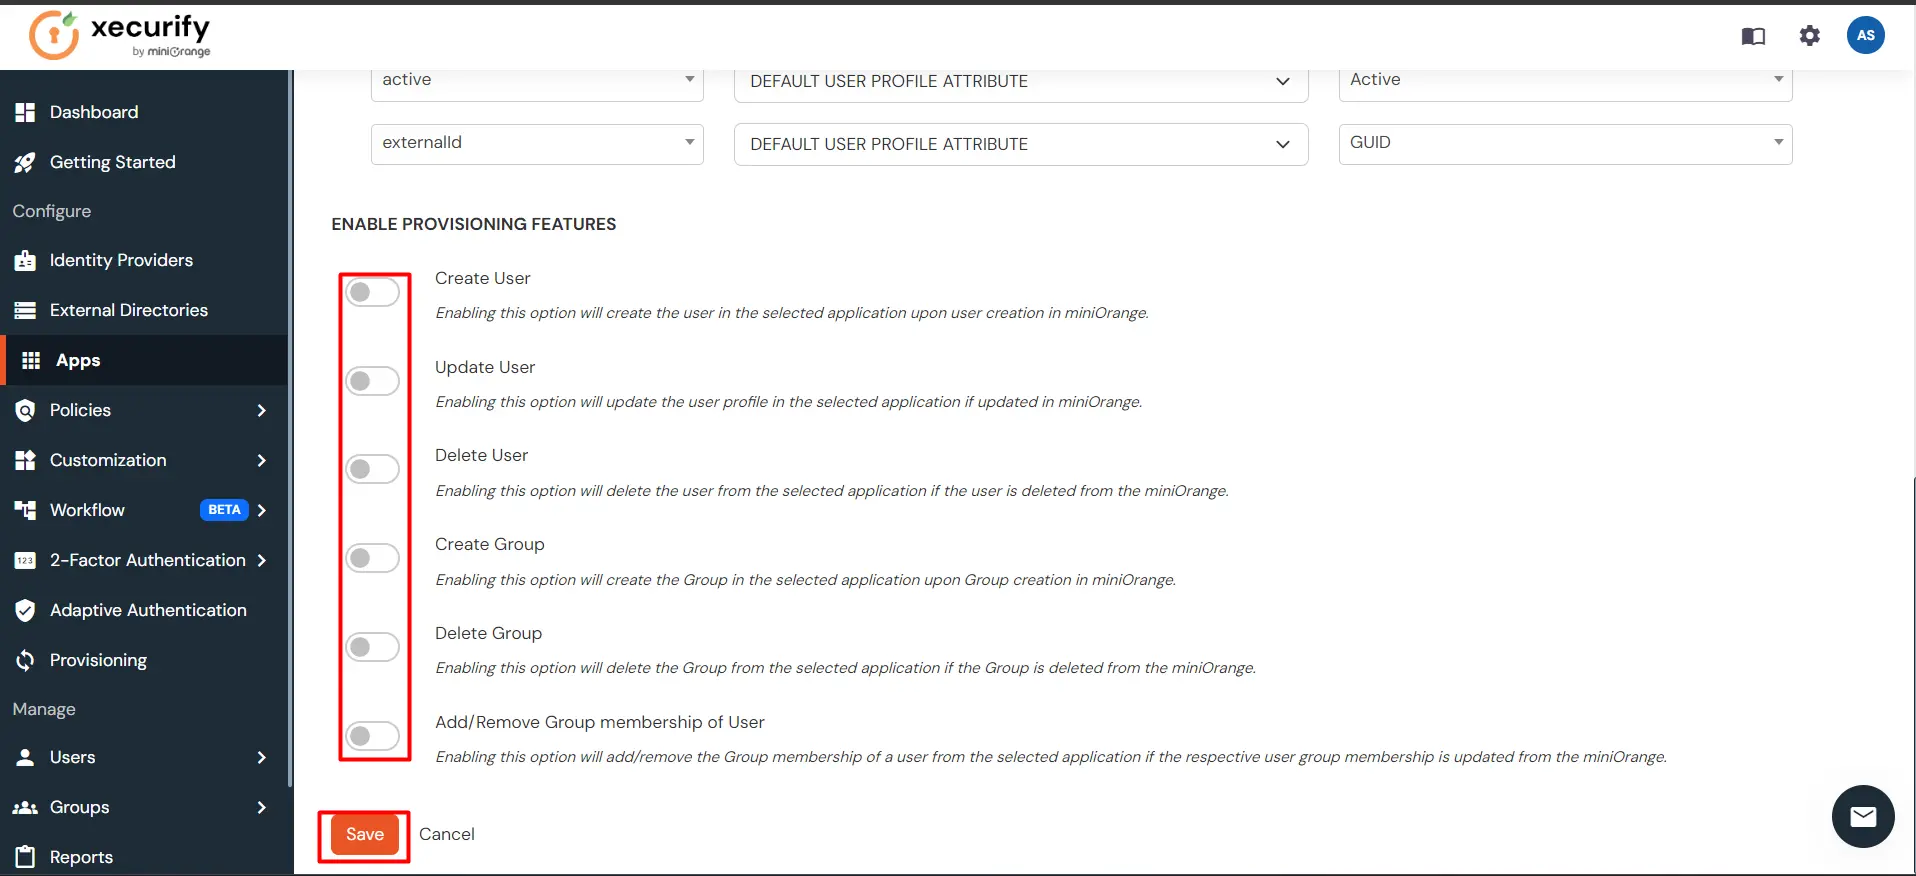Open the AS user avatar menu
Screen dimensions: 1916x876
pyautogui.click(x=1866, y=35)
